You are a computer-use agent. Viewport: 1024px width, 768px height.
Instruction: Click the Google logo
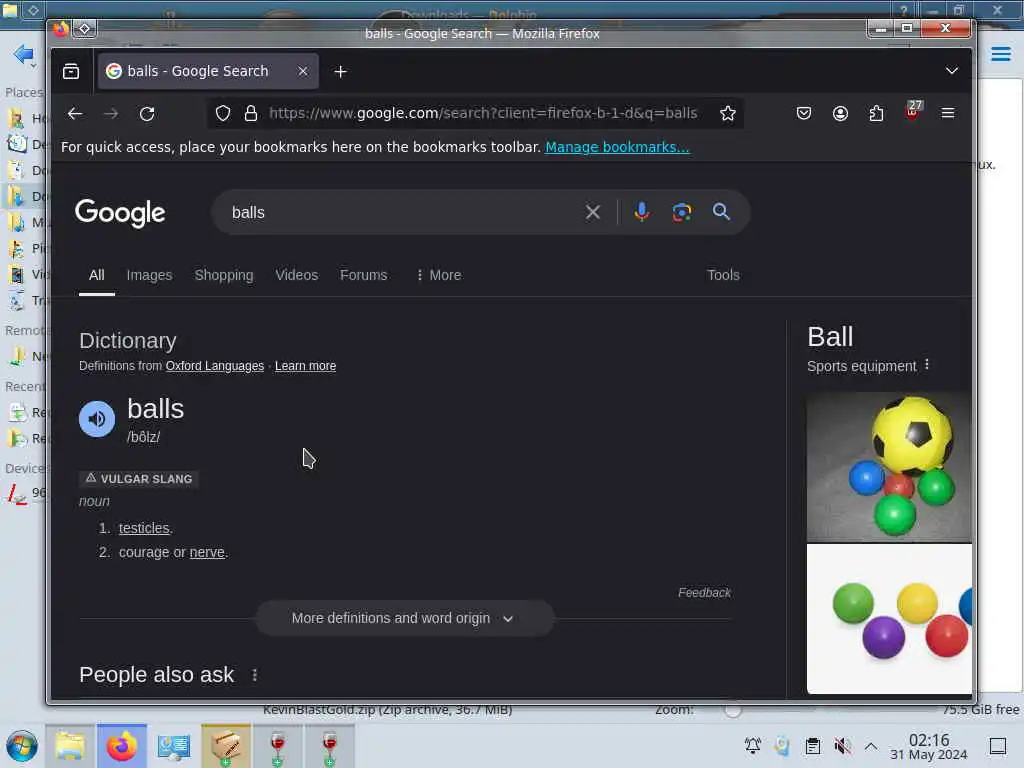120,213
